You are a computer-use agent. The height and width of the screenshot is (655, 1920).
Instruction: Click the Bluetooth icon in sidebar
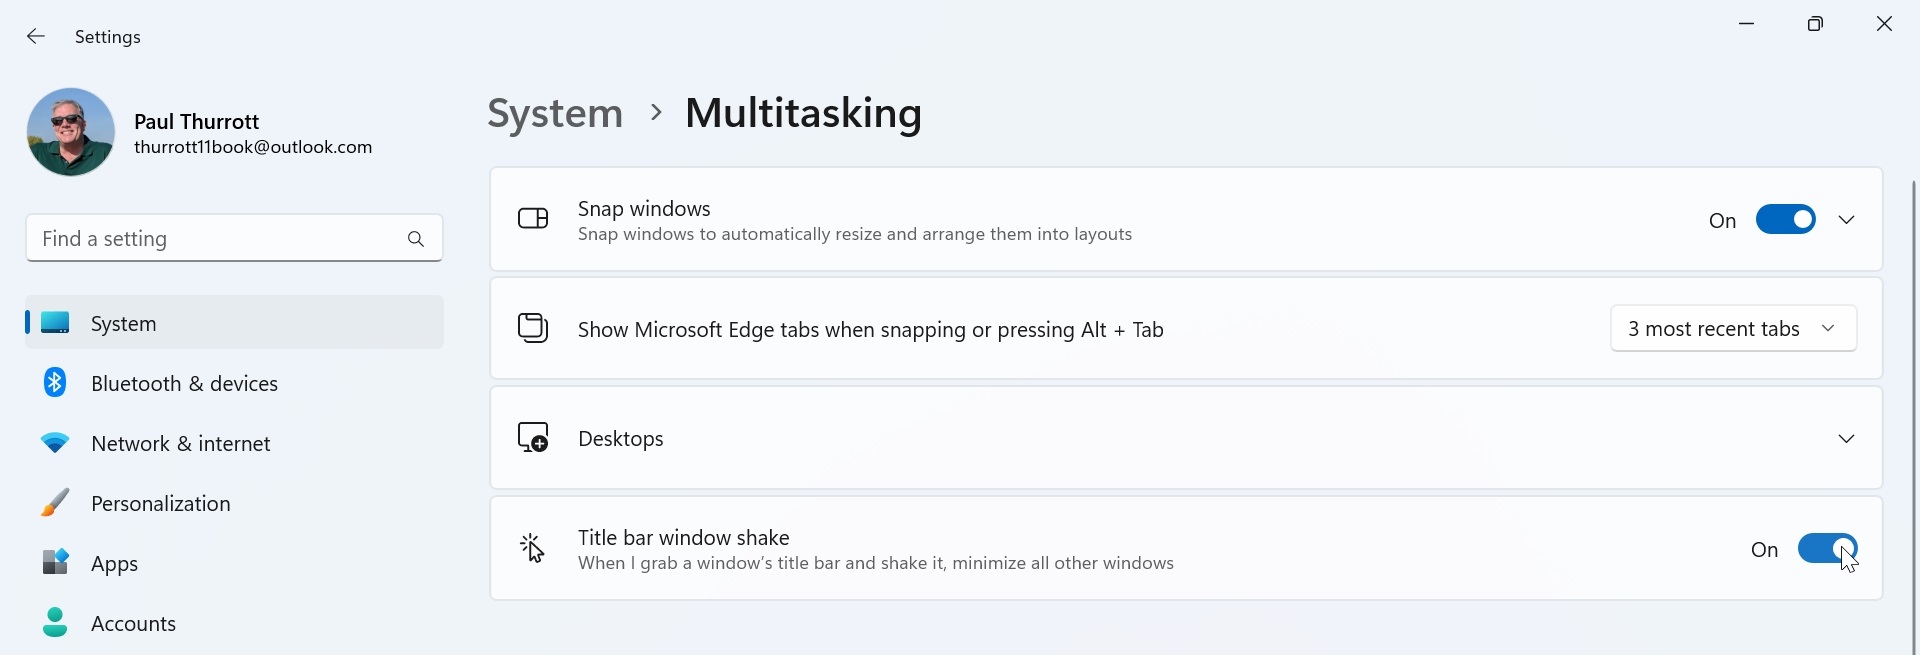click(x=55, y=383)
